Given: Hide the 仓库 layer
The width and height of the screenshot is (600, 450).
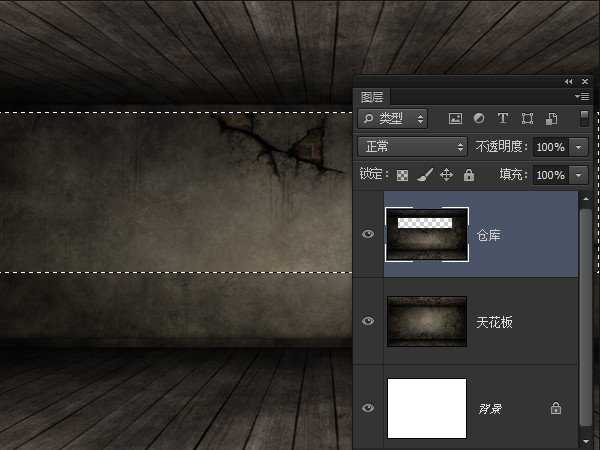Looking at the screenshot, I should coord(368,234).
